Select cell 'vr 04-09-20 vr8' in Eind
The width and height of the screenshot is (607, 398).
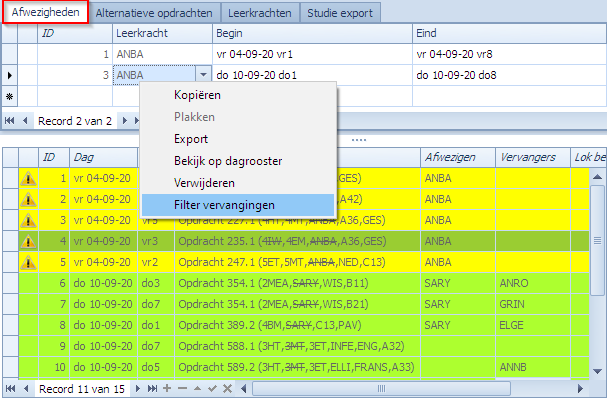[x=509, y=54]
